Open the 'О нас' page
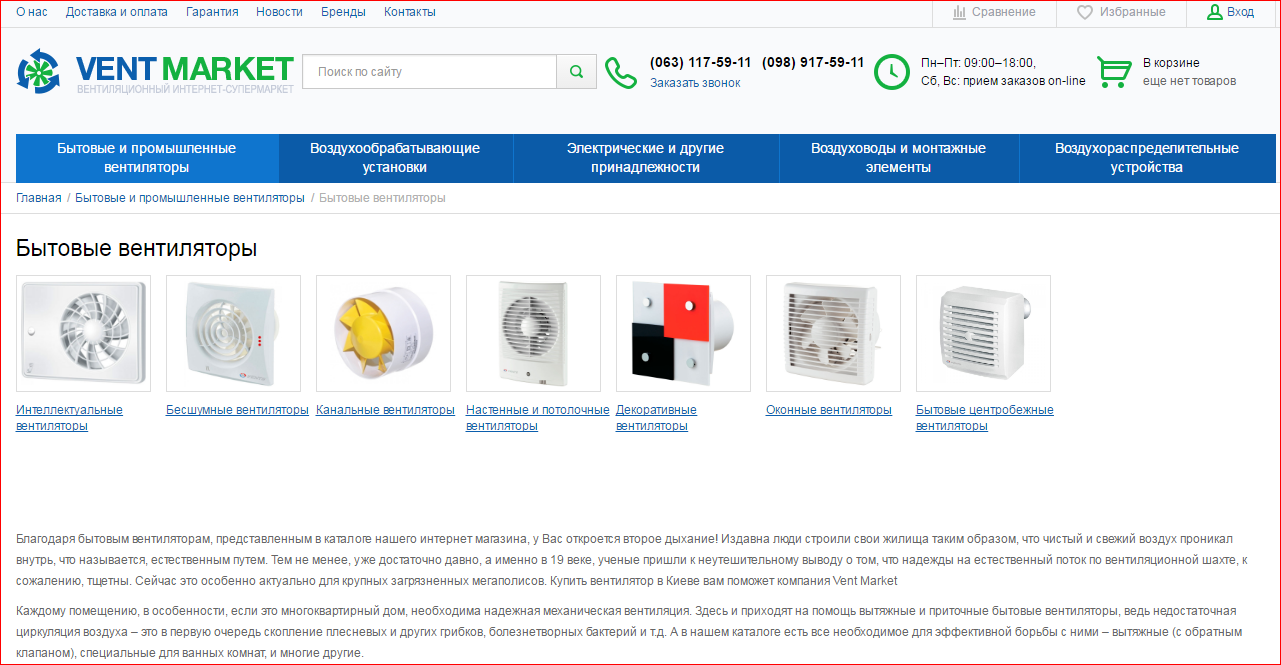Viewport: 1281px width, 665px height. point(32,12)
